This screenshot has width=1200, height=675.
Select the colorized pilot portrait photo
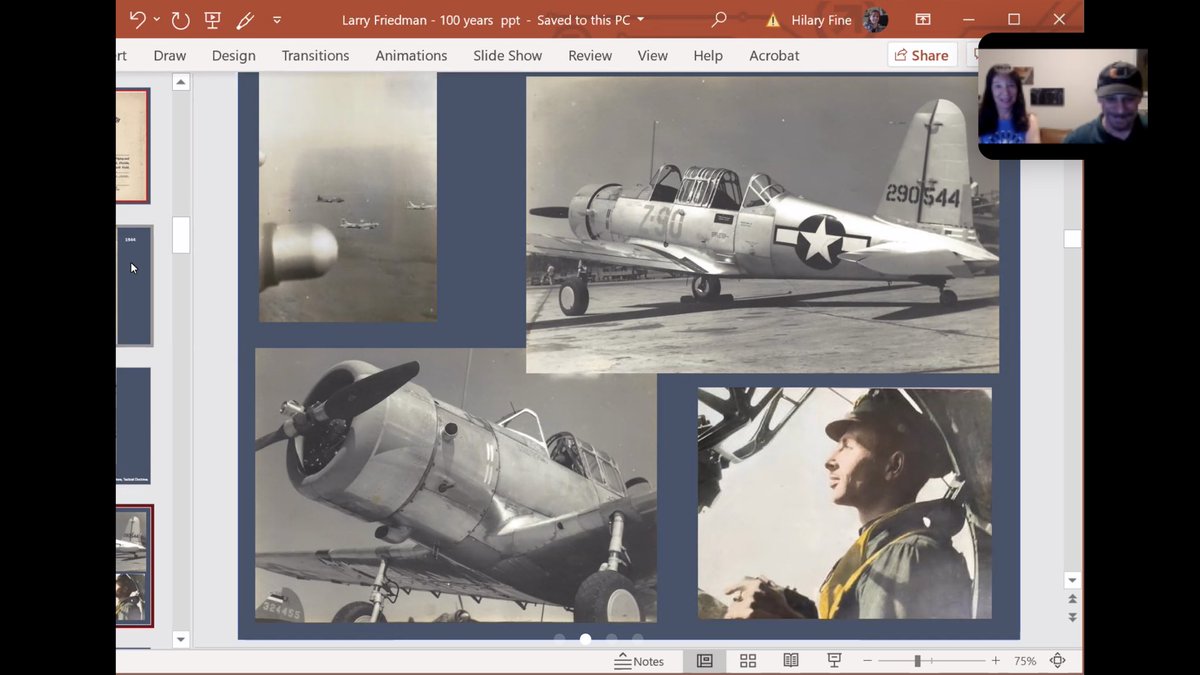point(845,503)
